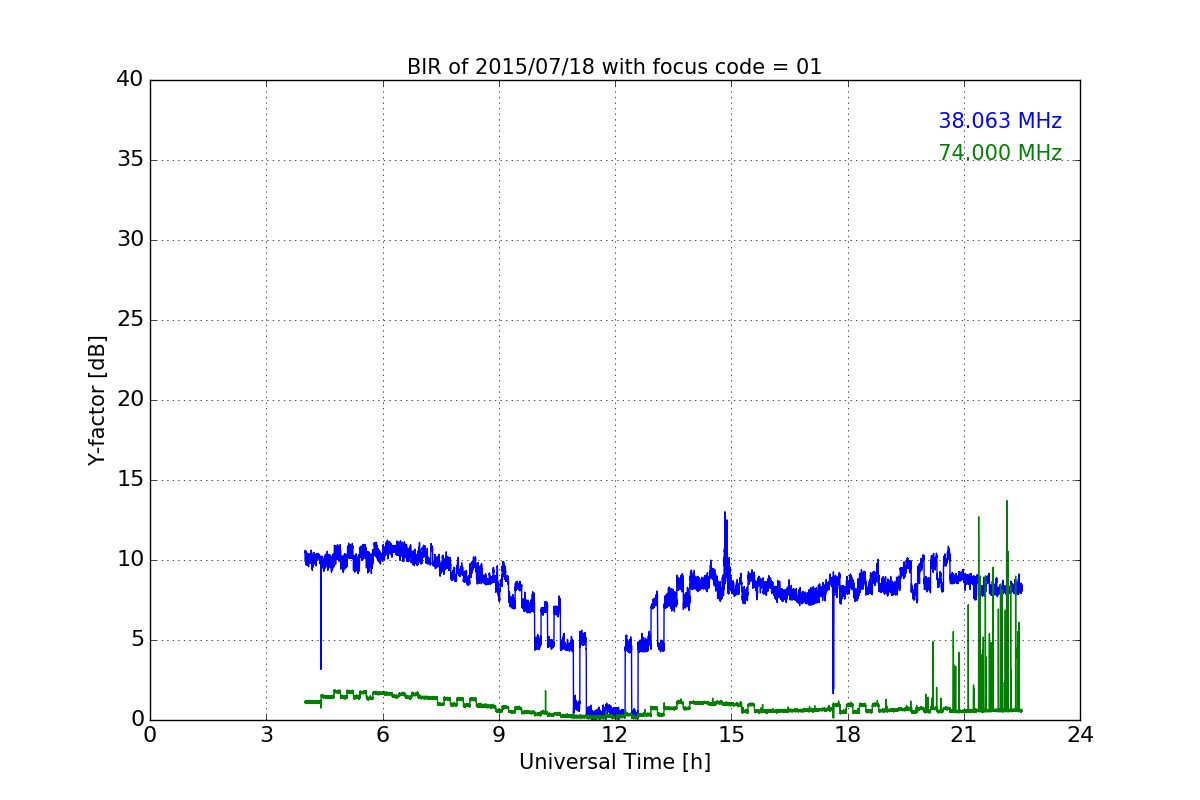
Task: Click the plot title "BIR of 2015/07/18 with focus code = 01"
Action: (614, 67)
